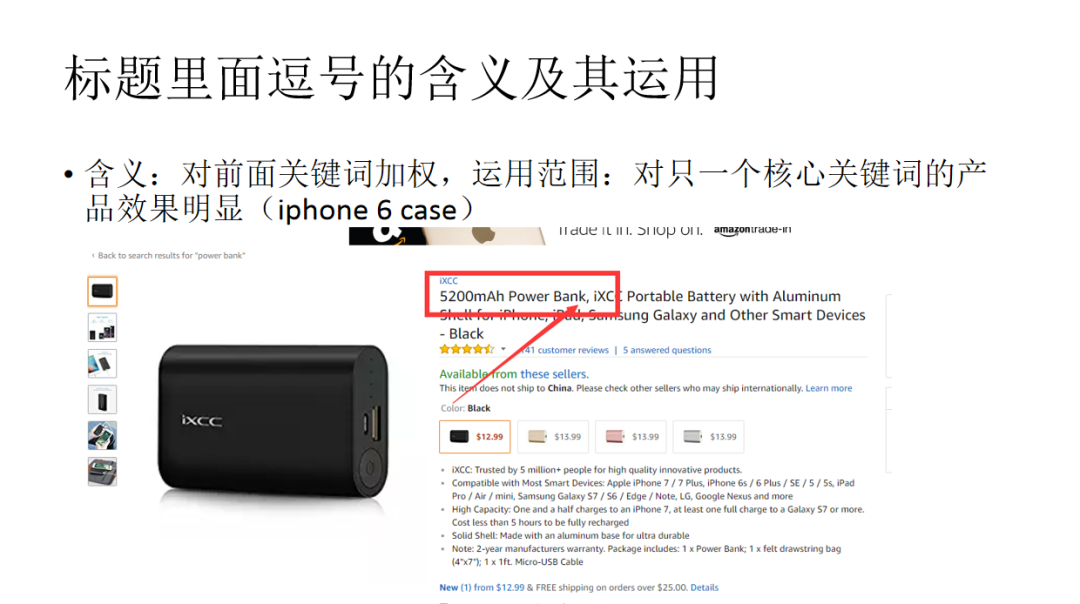Select the gold color option at $13.99
Viewport: 1080px width, 604px height.
click(553, 437)
